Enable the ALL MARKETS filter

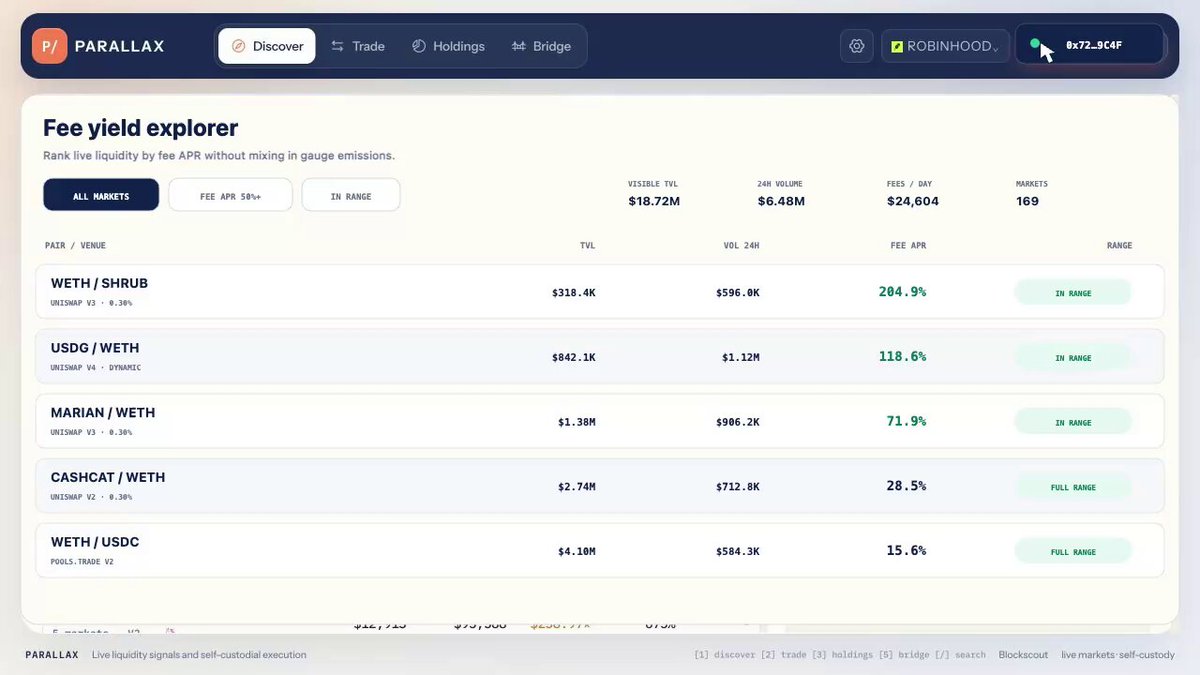coord(101,196)
